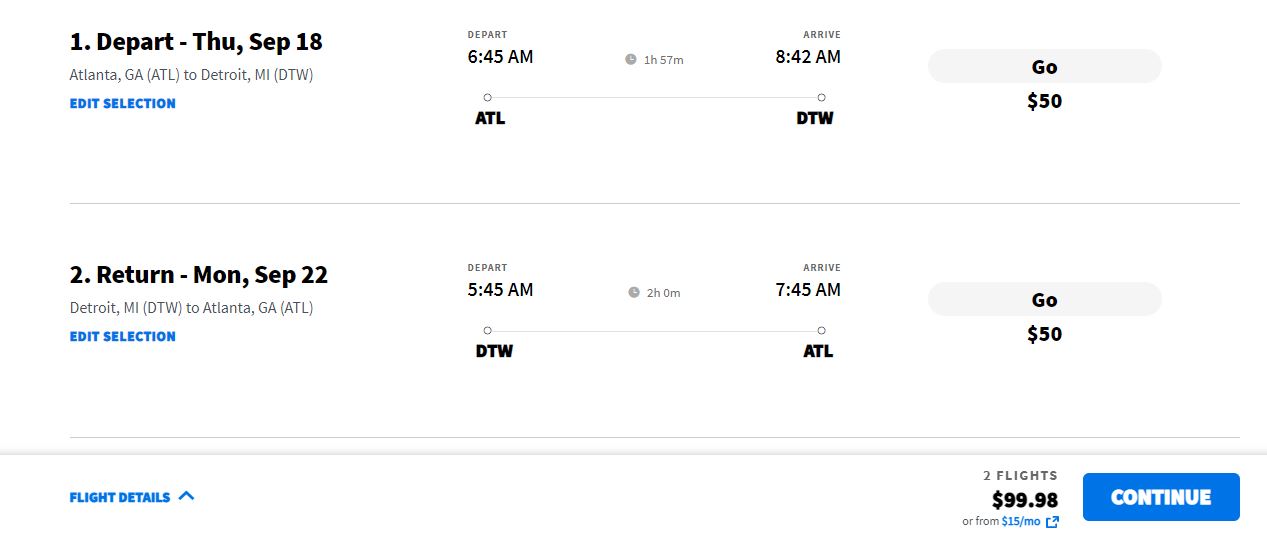Click the clock icon beside 1h 57m
The width and height of the screenshot is (1267, 538).
click(631, 59)
